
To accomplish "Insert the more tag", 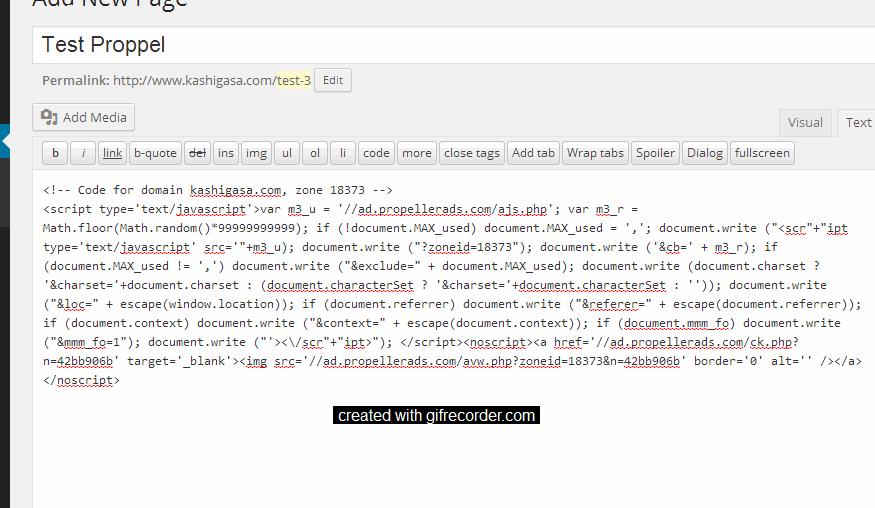I will tap(417, 153).
